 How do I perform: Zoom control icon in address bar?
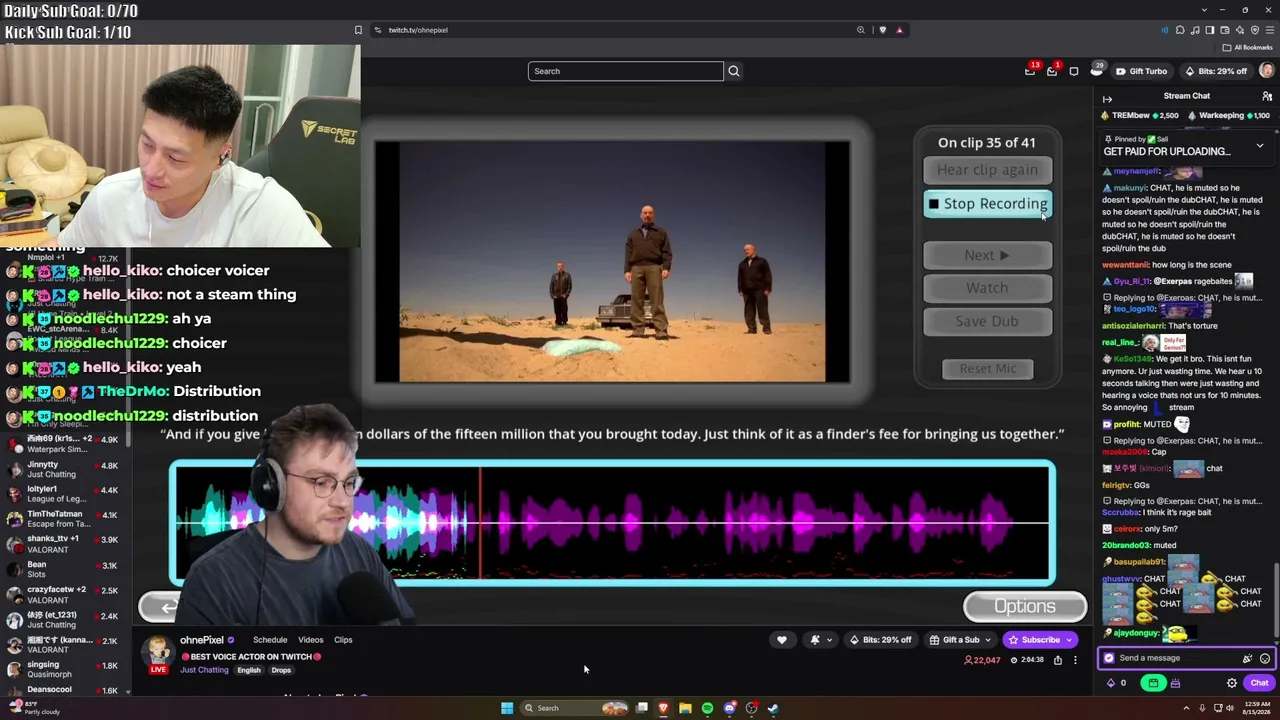(x=860, y=30)
